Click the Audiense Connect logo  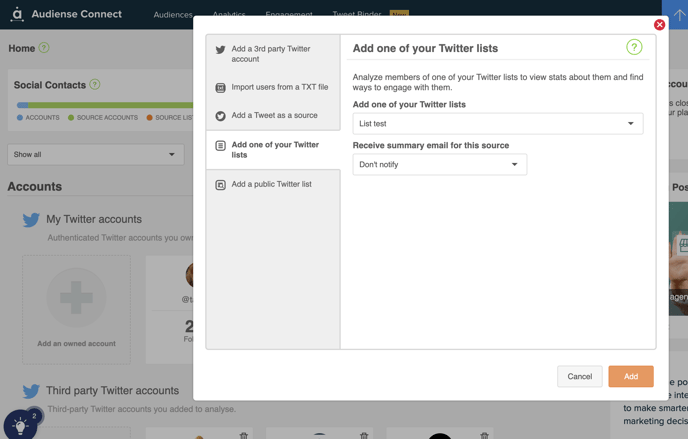click(66, 14)
